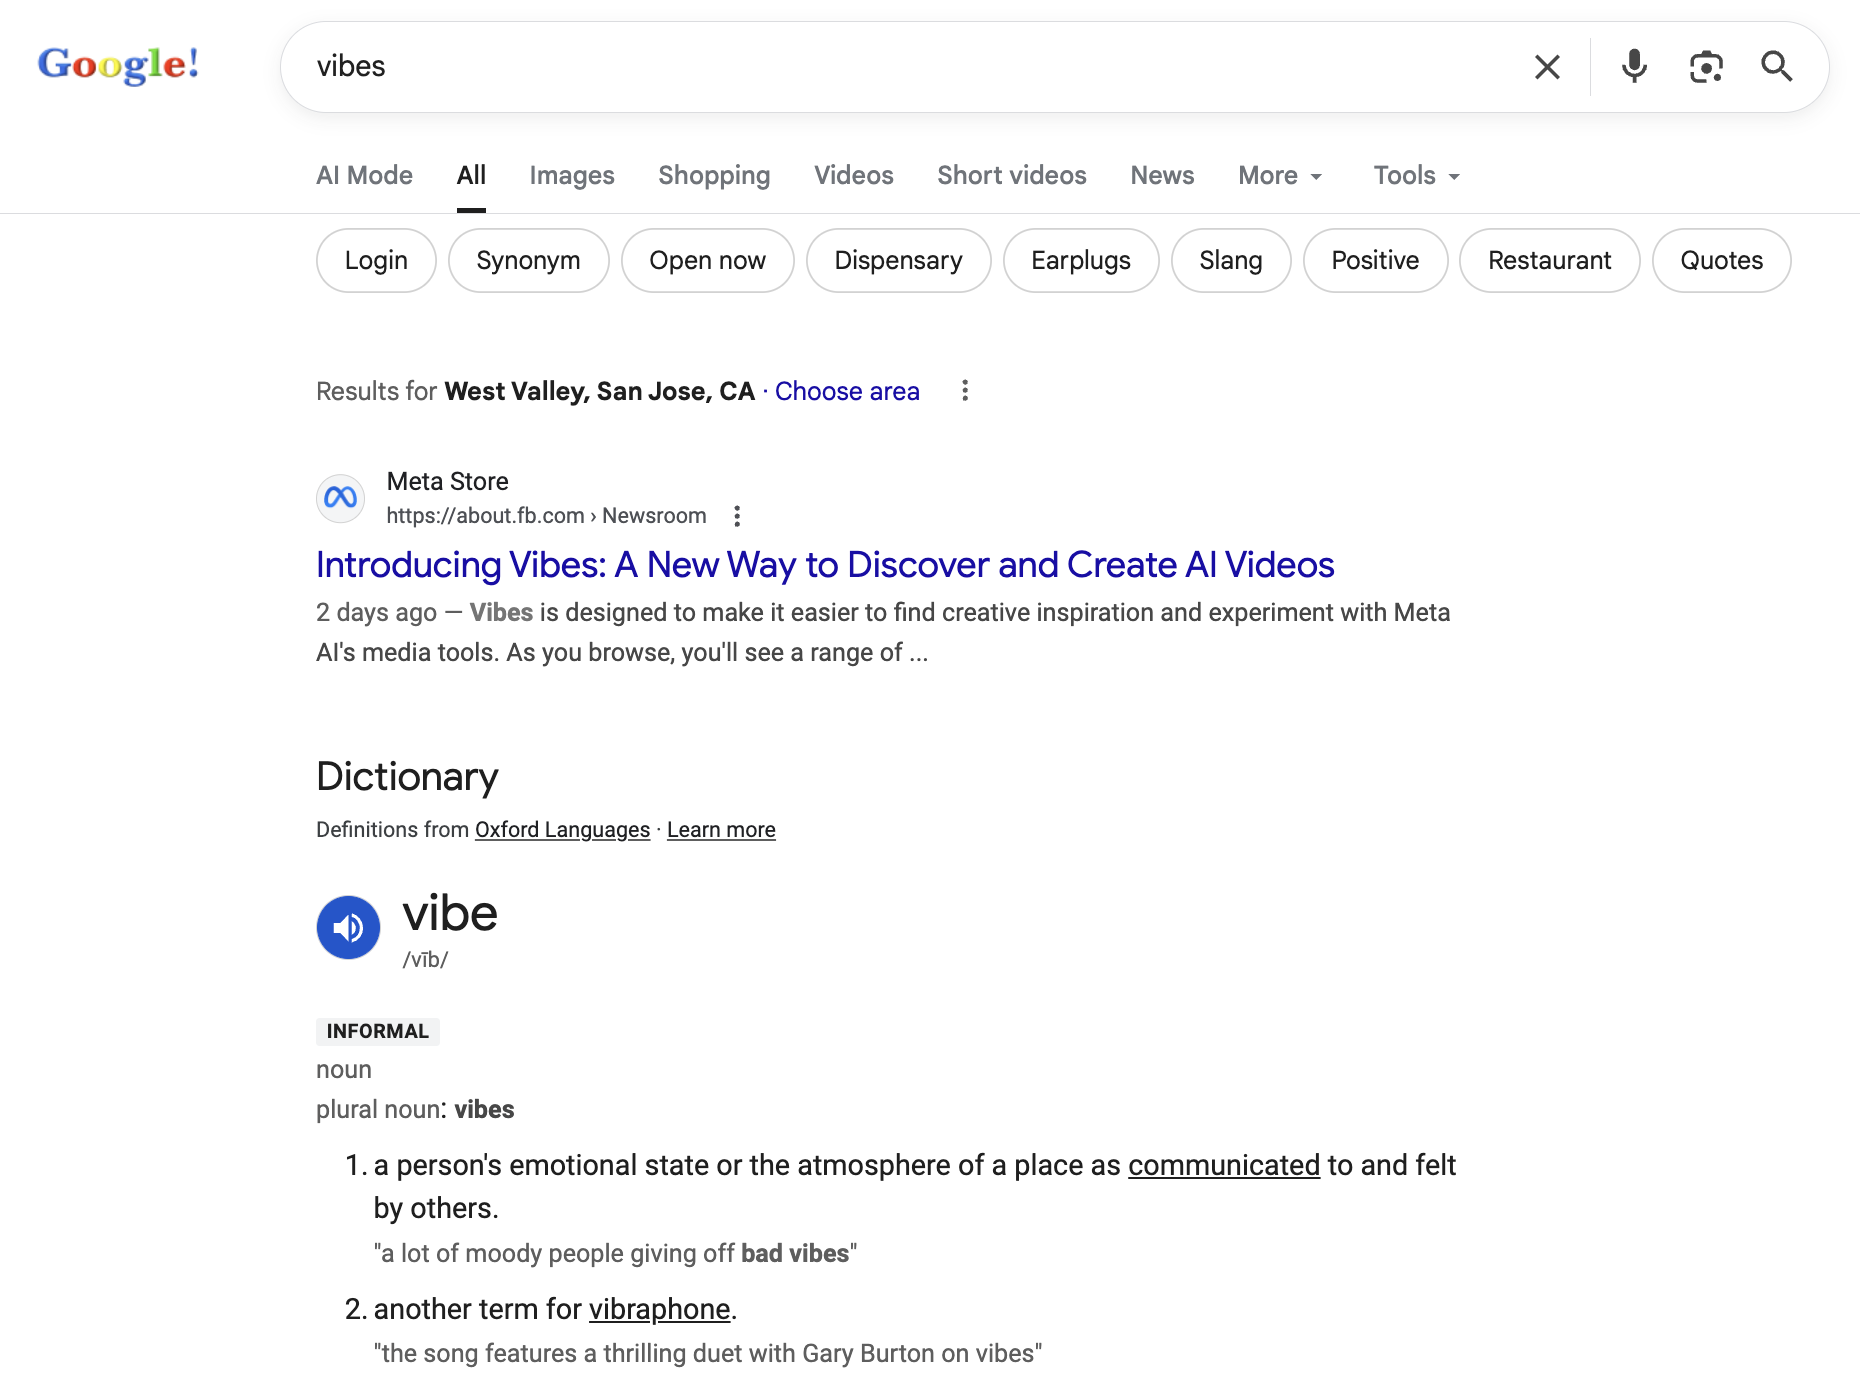Open the News tab

click(1162, 176)
